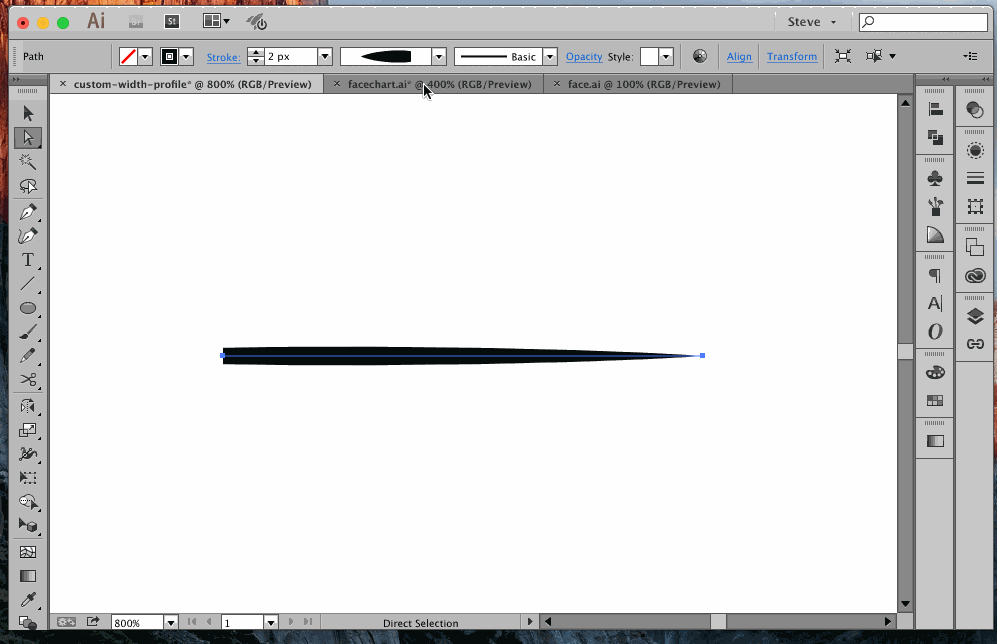Open the OpenType panel icon
The height and width of the screenshot is (644, 997).
pyautogui.click(x=935, y=331)
